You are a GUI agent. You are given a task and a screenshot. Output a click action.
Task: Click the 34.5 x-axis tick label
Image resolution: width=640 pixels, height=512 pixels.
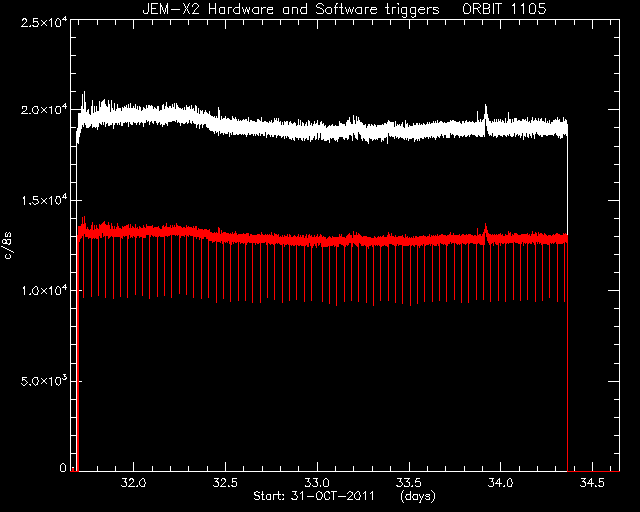tap(592, 483)
